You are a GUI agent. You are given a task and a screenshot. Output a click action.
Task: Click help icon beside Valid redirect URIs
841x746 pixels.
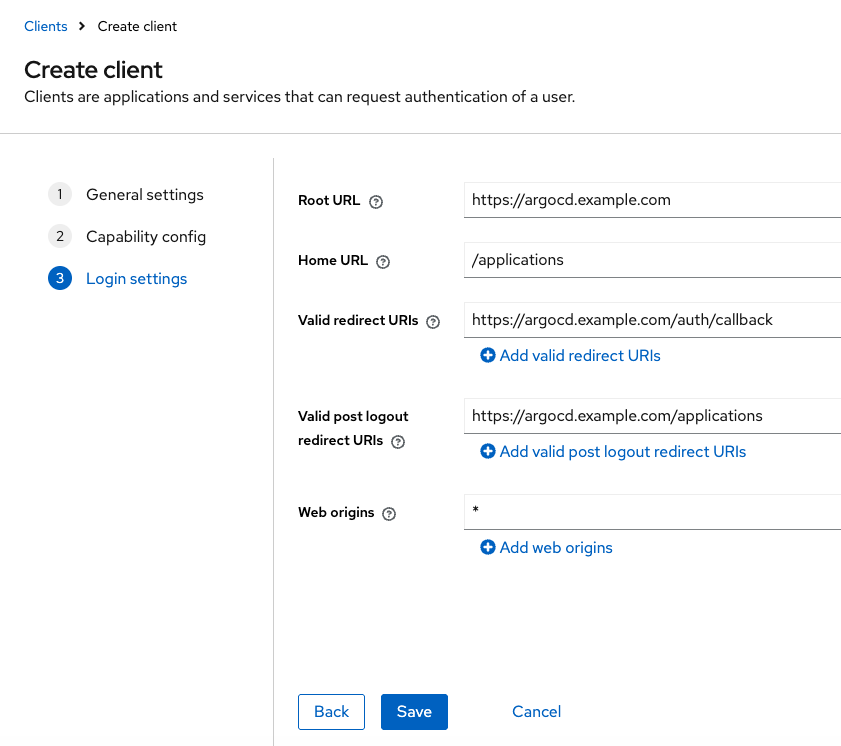433,322
